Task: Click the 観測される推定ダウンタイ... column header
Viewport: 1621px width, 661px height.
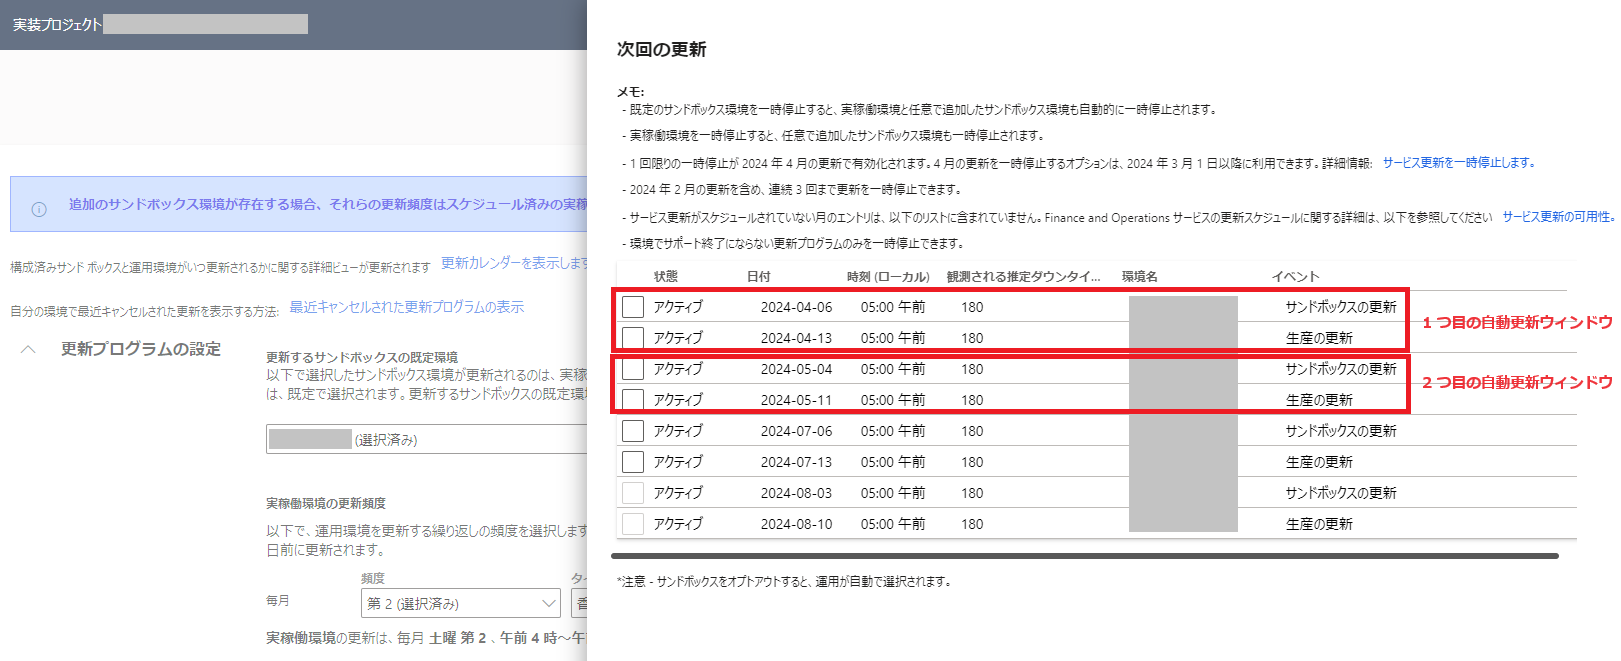Action: (1023, 276)
